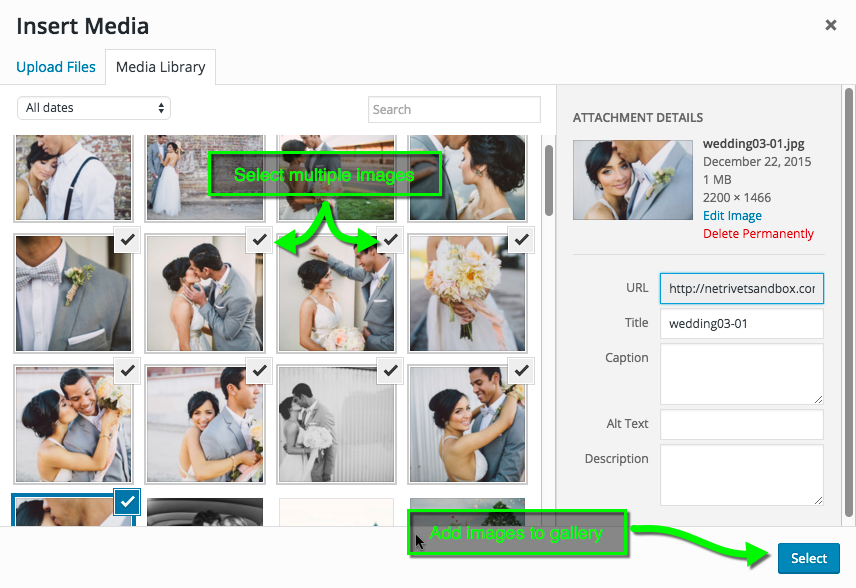856x588 pixels.
Task: Click the bride kissing groom's cheek thumbnail
Action: click(73, 424)
